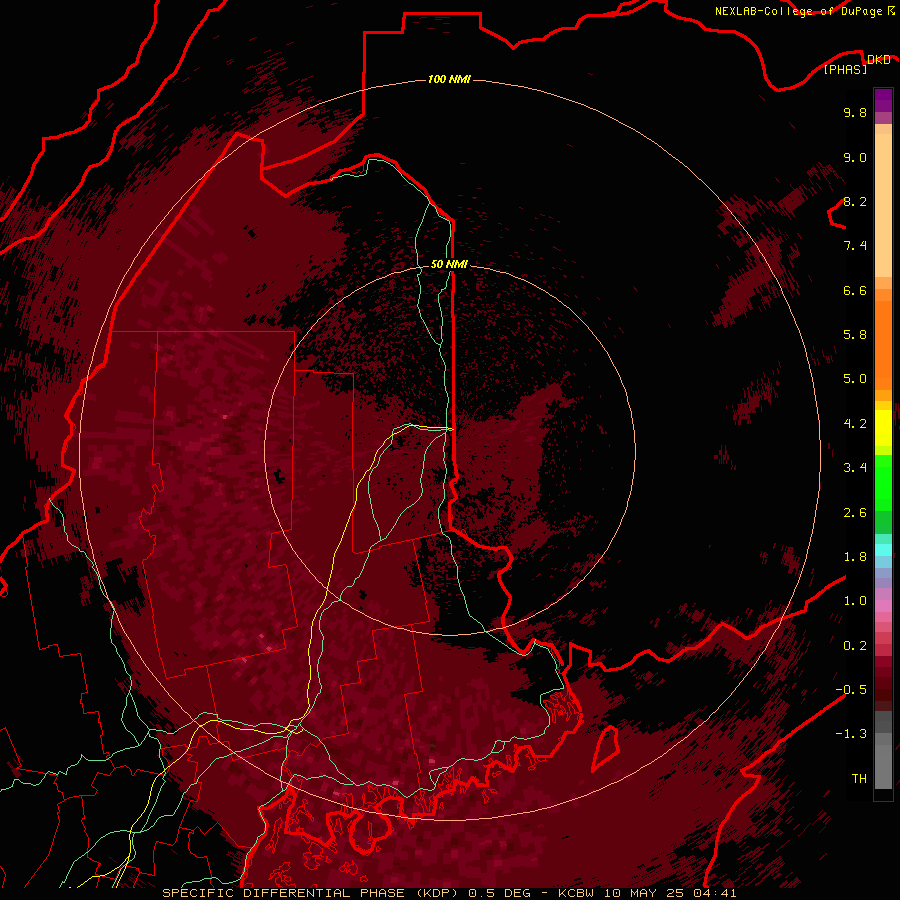Click the 0.5 DEG elevation text in caption
The image size is (900, 900).
click(x=502, y=893)
